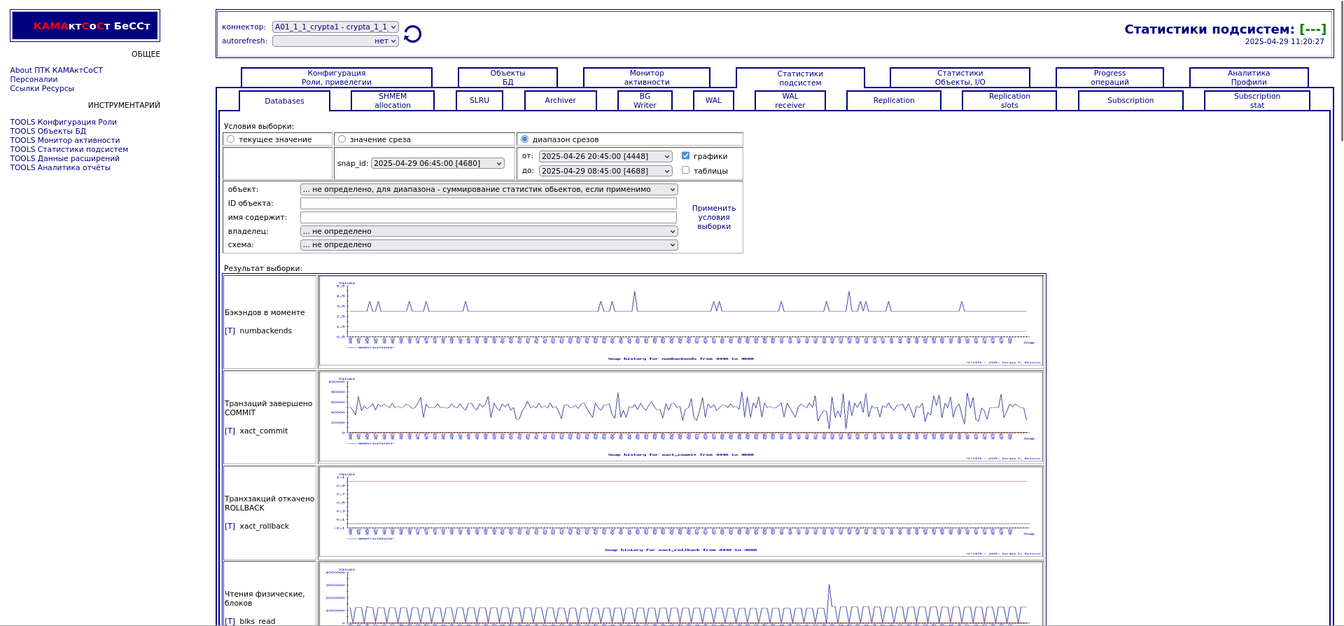Viewport: 1344px width, 626px height.
Task: Click the КАМАктСоСт БеССт logo banner
Action: coord(85,26)
